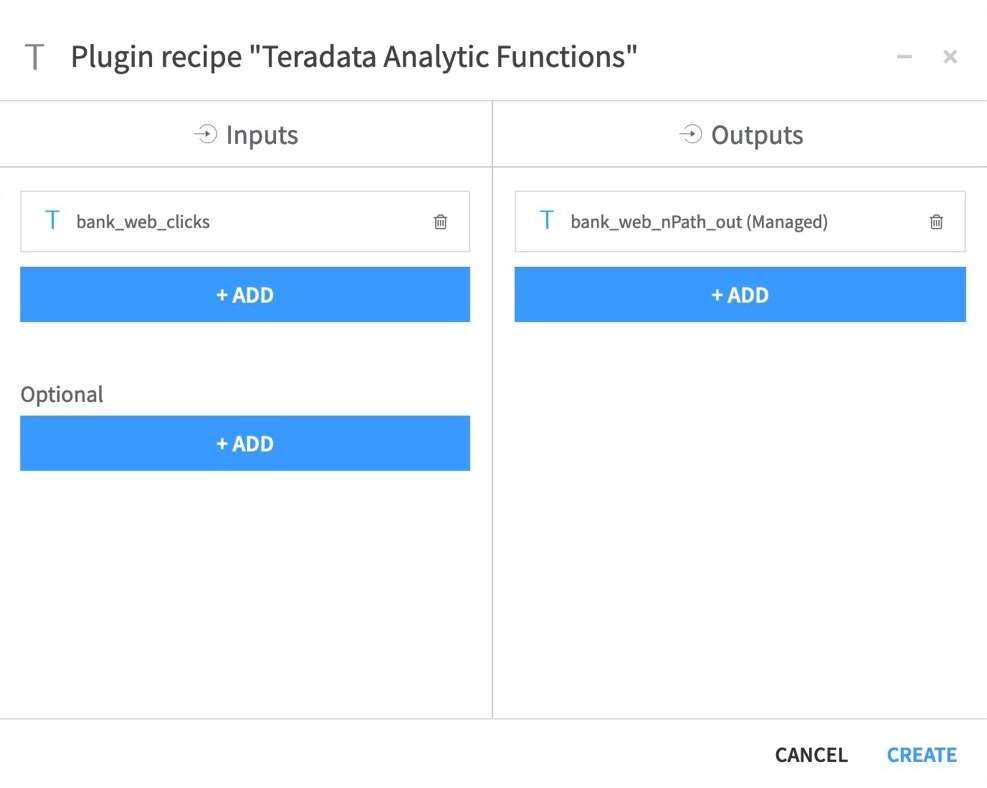Delete the bank_web_nPath_out output via trash icon
987x788 pixels.
[936, 222]
